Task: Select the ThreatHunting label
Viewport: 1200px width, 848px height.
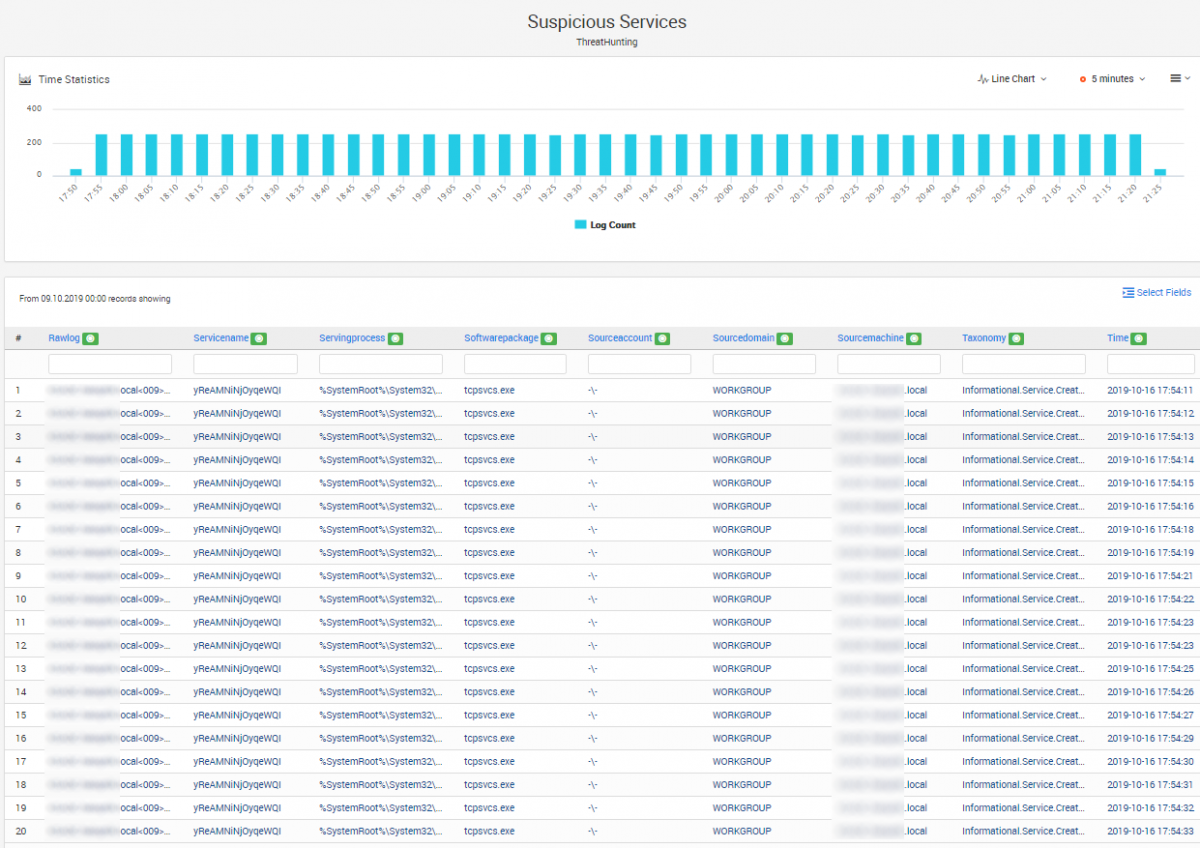Action: (x=606, y=42)
